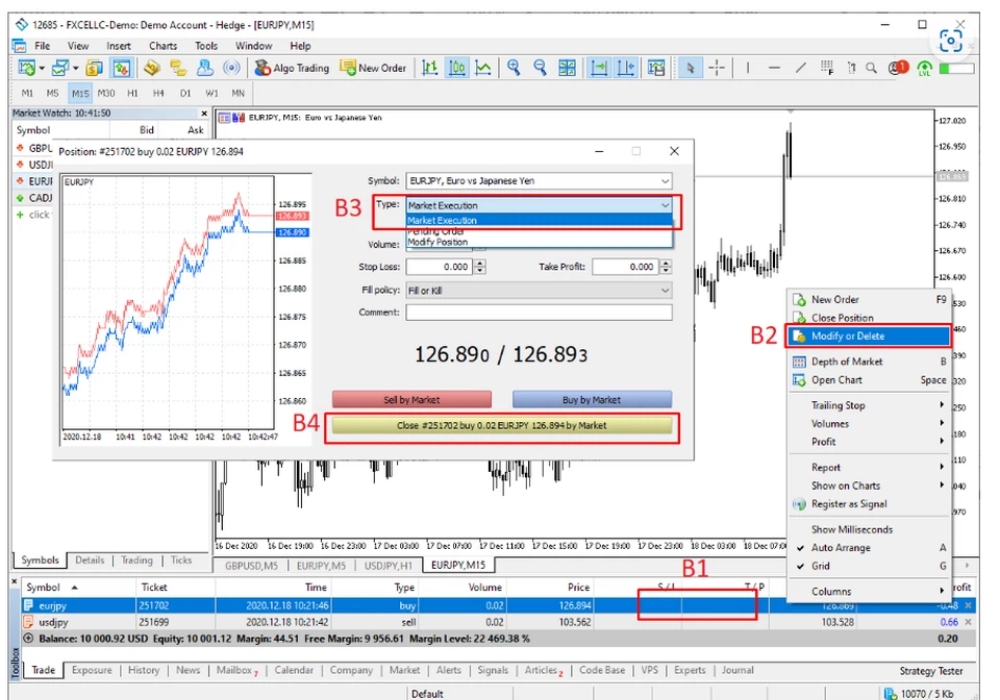Click the tile windows grid icon
Image resolution: width=1000 pixels, height=700 pixels.
point(567,68)
